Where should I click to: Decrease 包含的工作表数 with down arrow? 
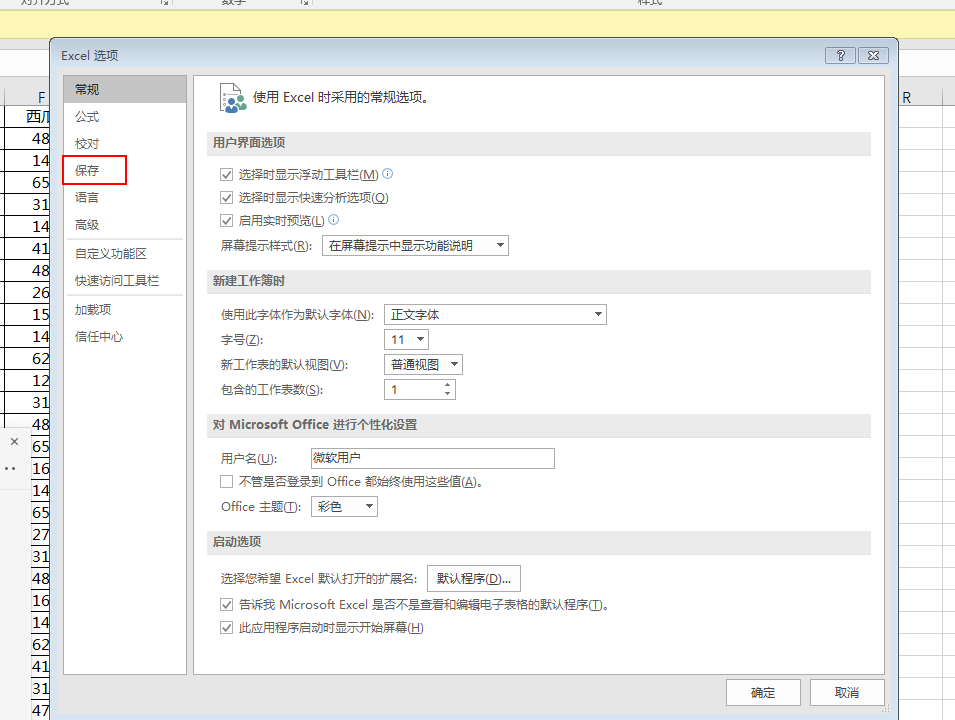point(448,394)
